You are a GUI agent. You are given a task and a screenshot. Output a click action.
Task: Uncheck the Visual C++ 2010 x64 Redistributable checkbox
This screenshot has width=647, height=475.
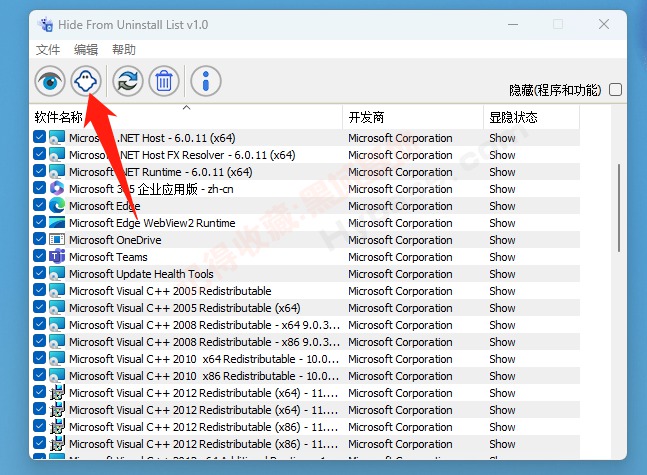39,358
